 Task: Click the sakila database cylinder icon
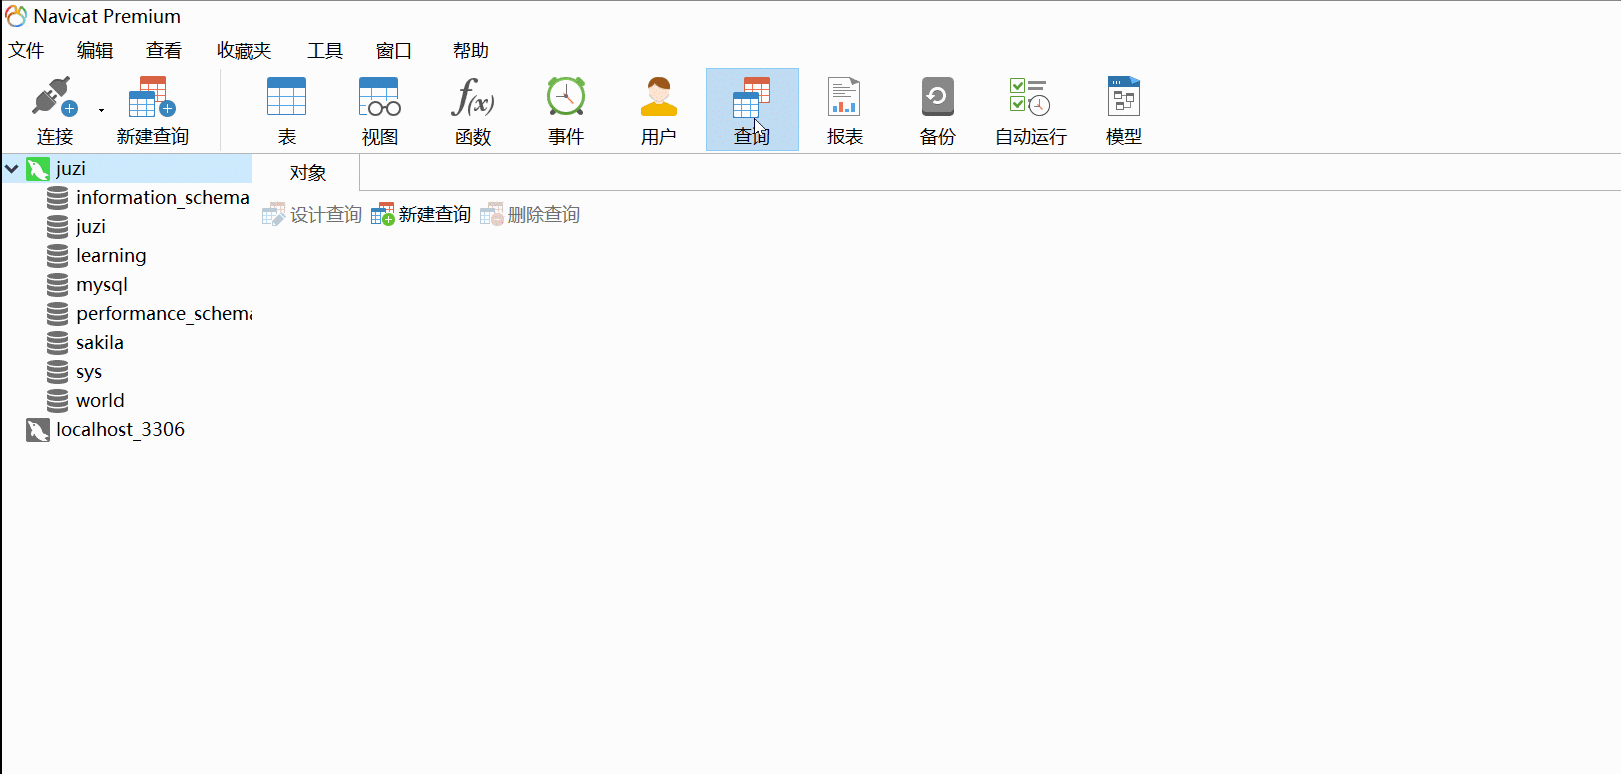[x=58, y=343]
